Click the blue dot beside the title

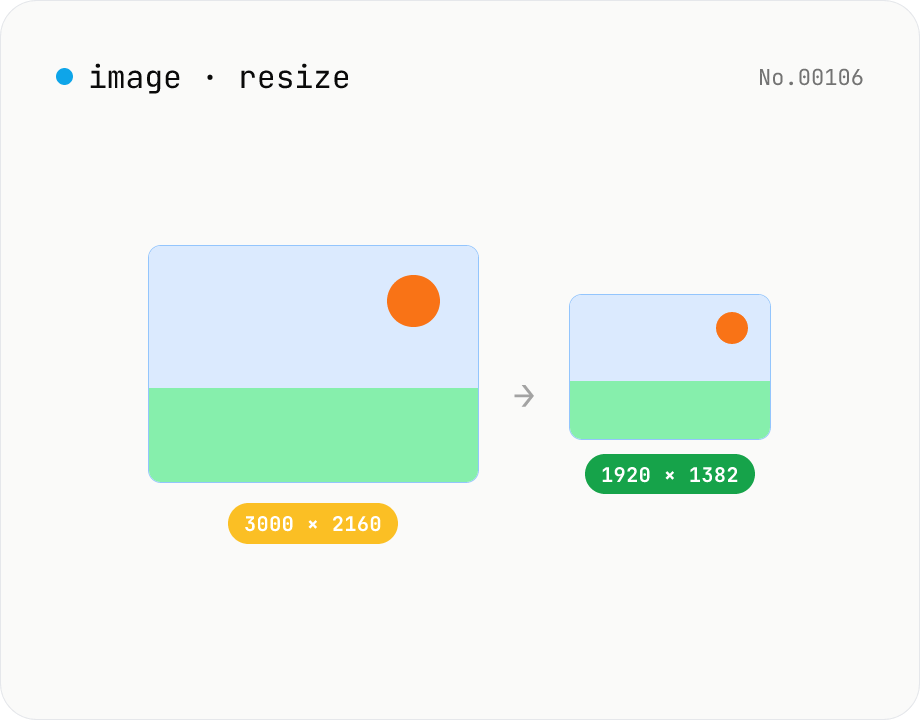tap(65, 76)
